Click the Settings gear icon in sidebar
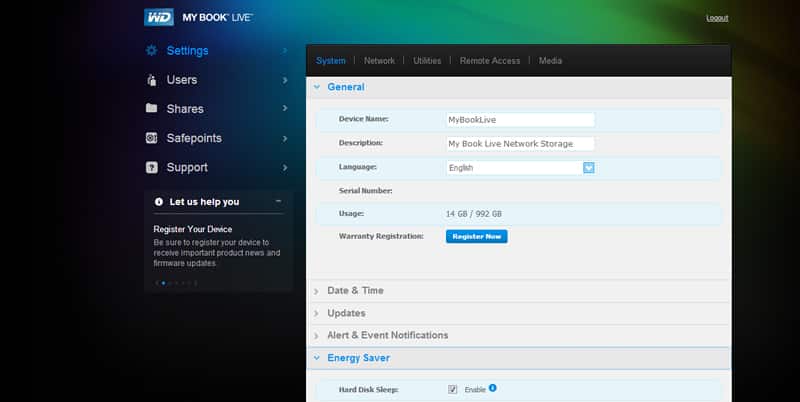The width and height of the screenshot is (800, 402). 152,51
